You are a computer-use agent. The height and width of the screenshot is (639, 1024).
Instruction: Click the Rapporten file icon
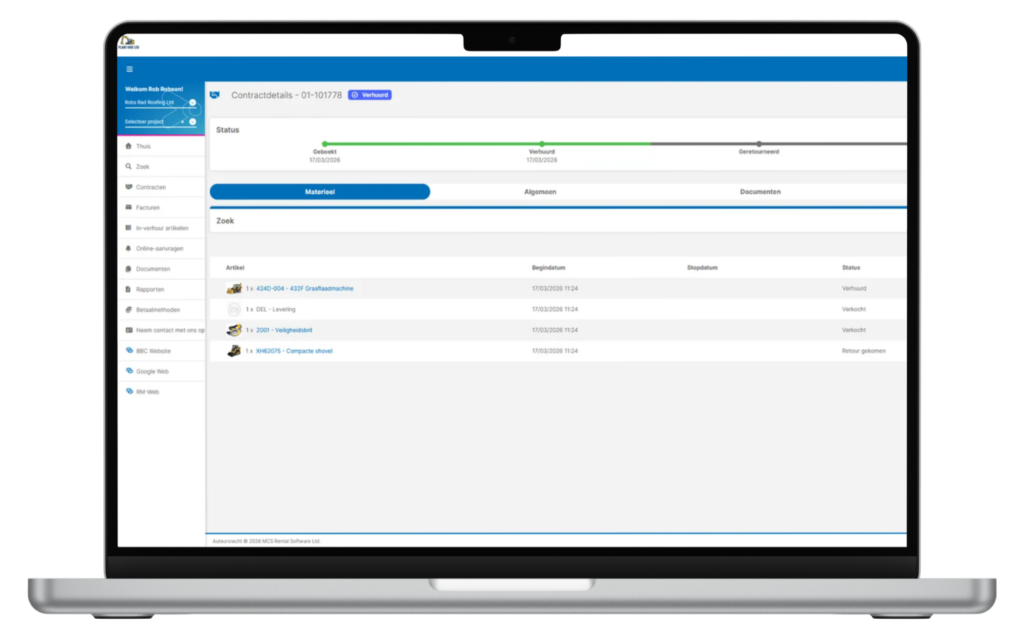129,289
